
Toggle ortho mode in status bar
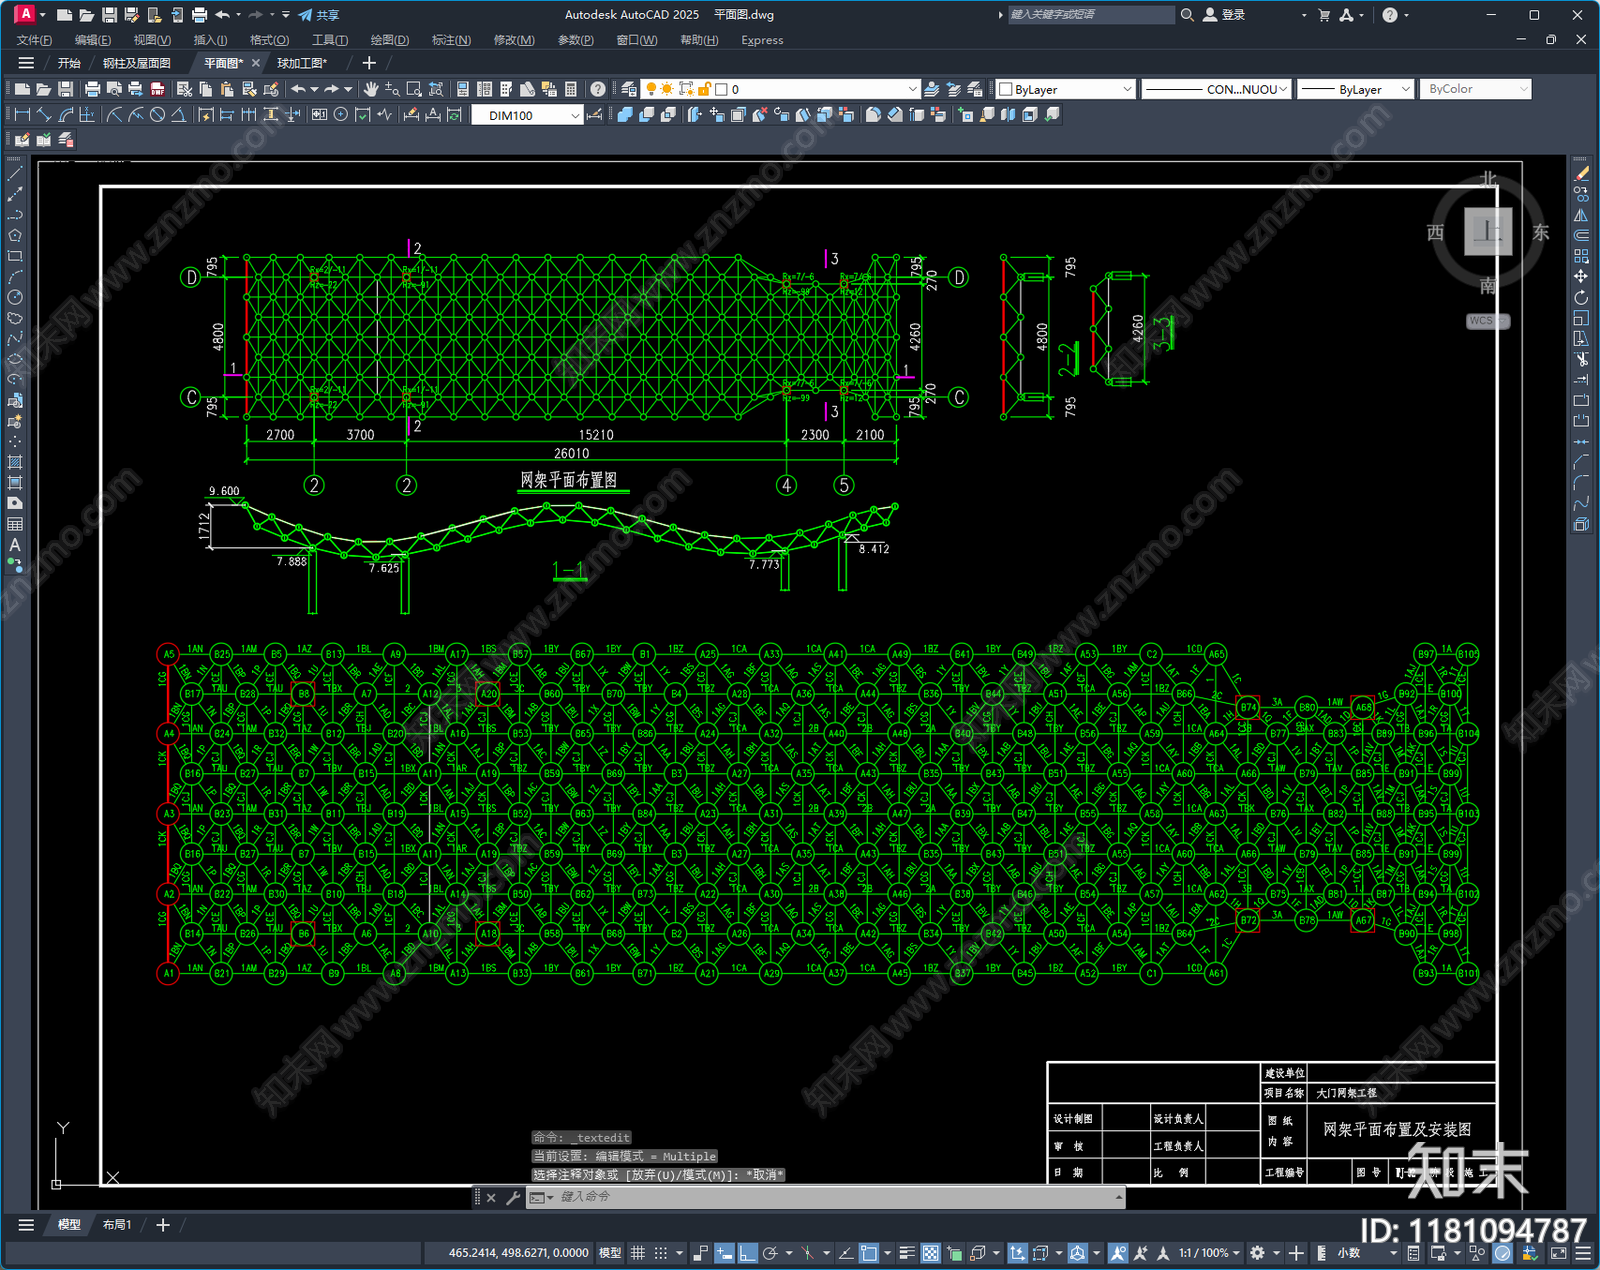pyautogui.click(x=747, y=1253)
